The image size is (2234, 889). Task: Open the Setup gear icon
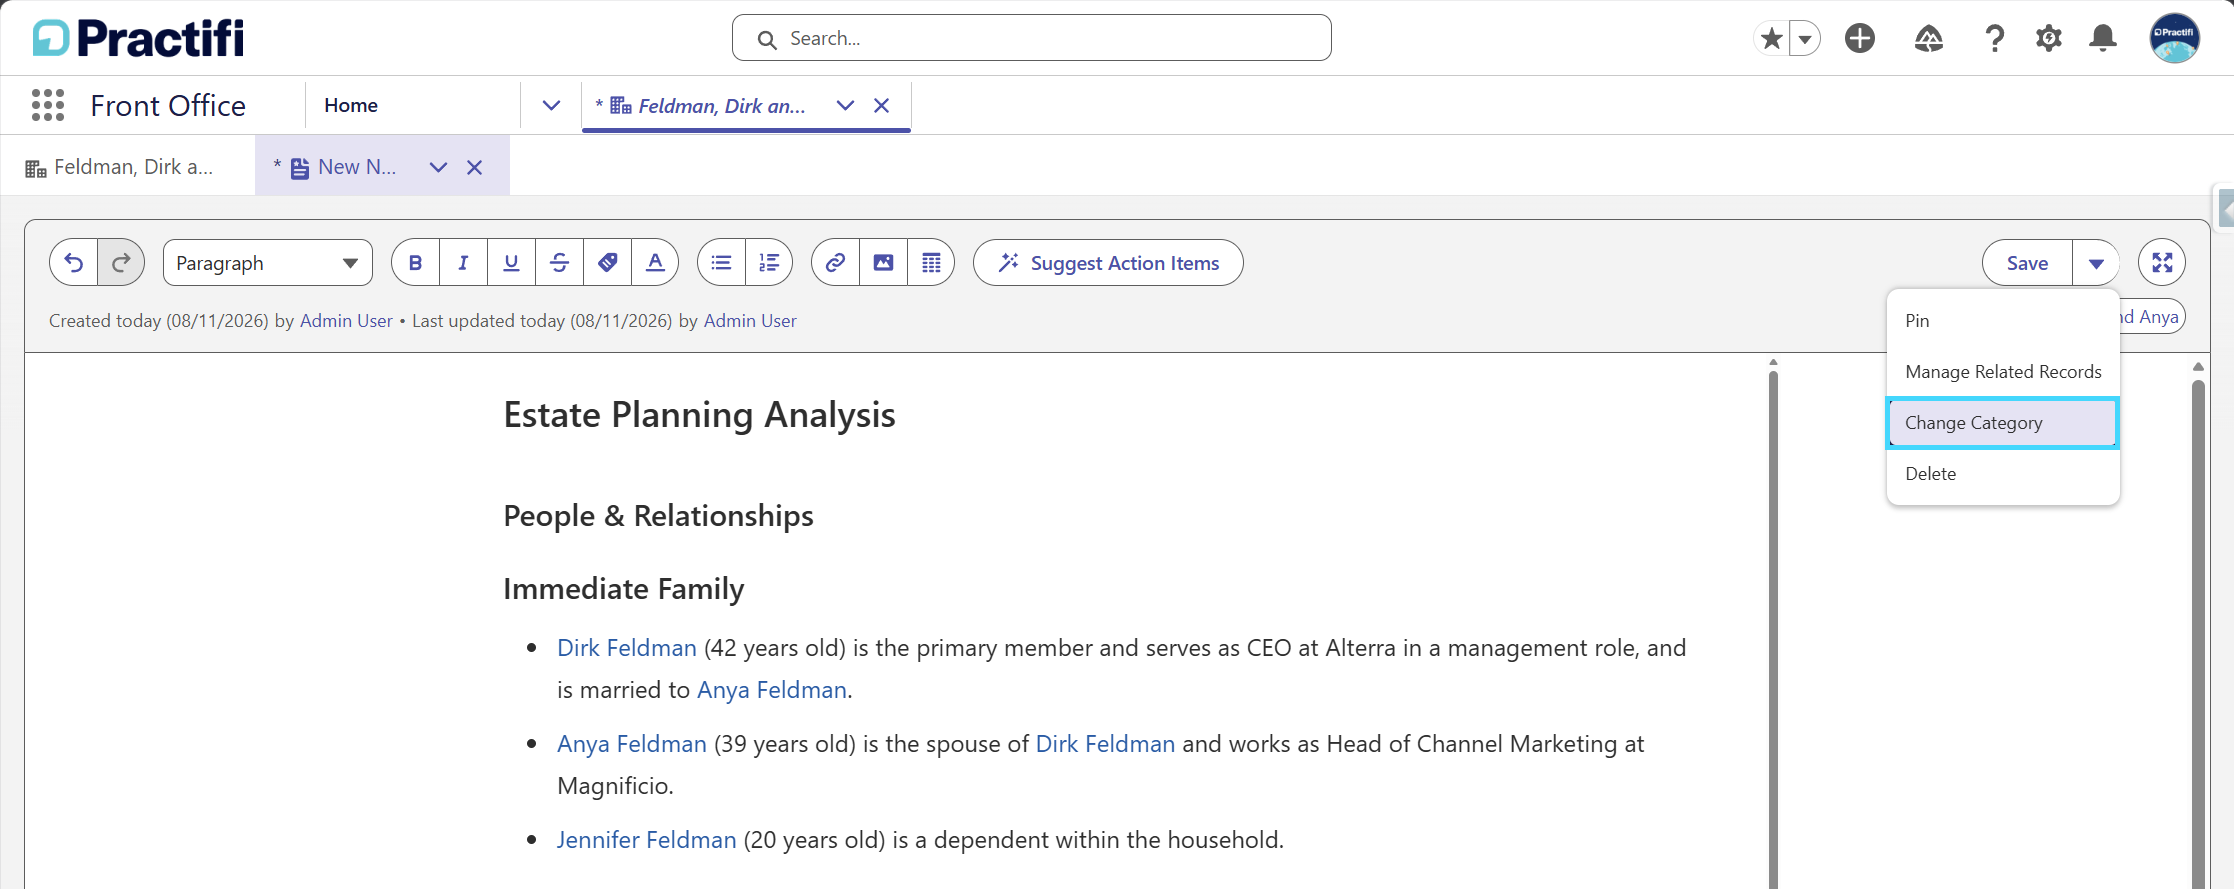2049,39
